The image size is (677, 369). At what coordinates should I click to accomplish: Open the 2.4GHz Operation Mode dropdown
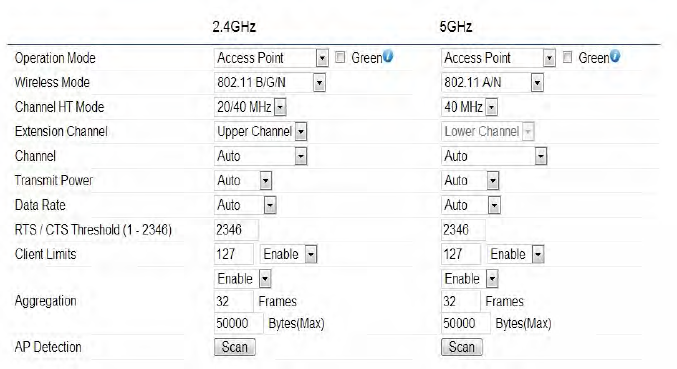tap(271, 58)
